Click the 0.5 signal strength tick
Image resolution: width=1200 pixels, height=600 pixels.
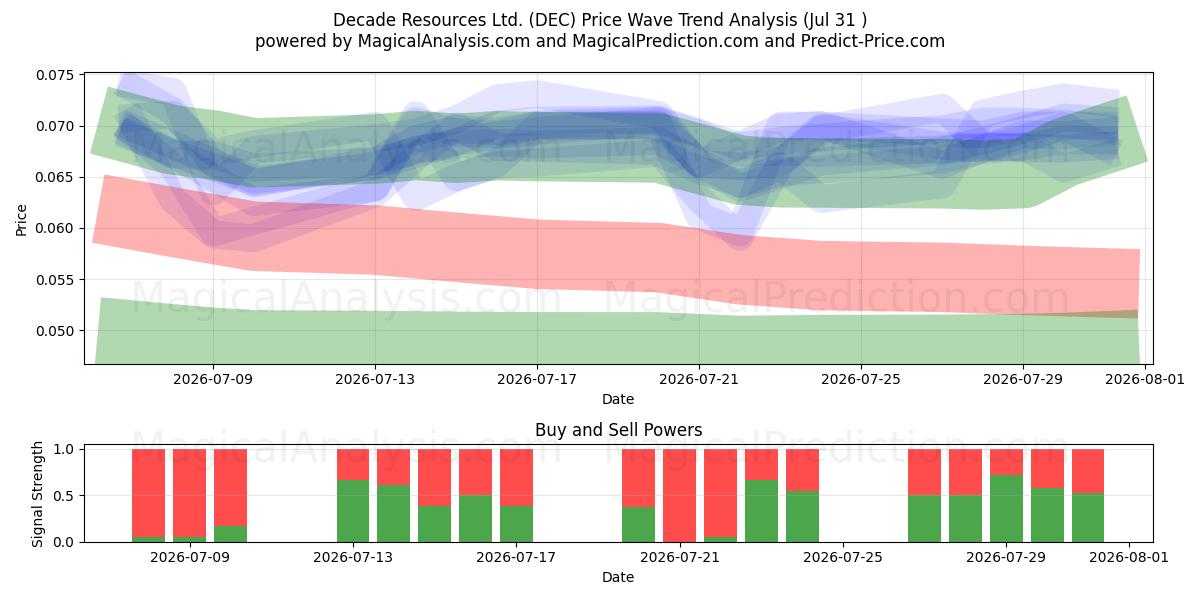[65, 496]
